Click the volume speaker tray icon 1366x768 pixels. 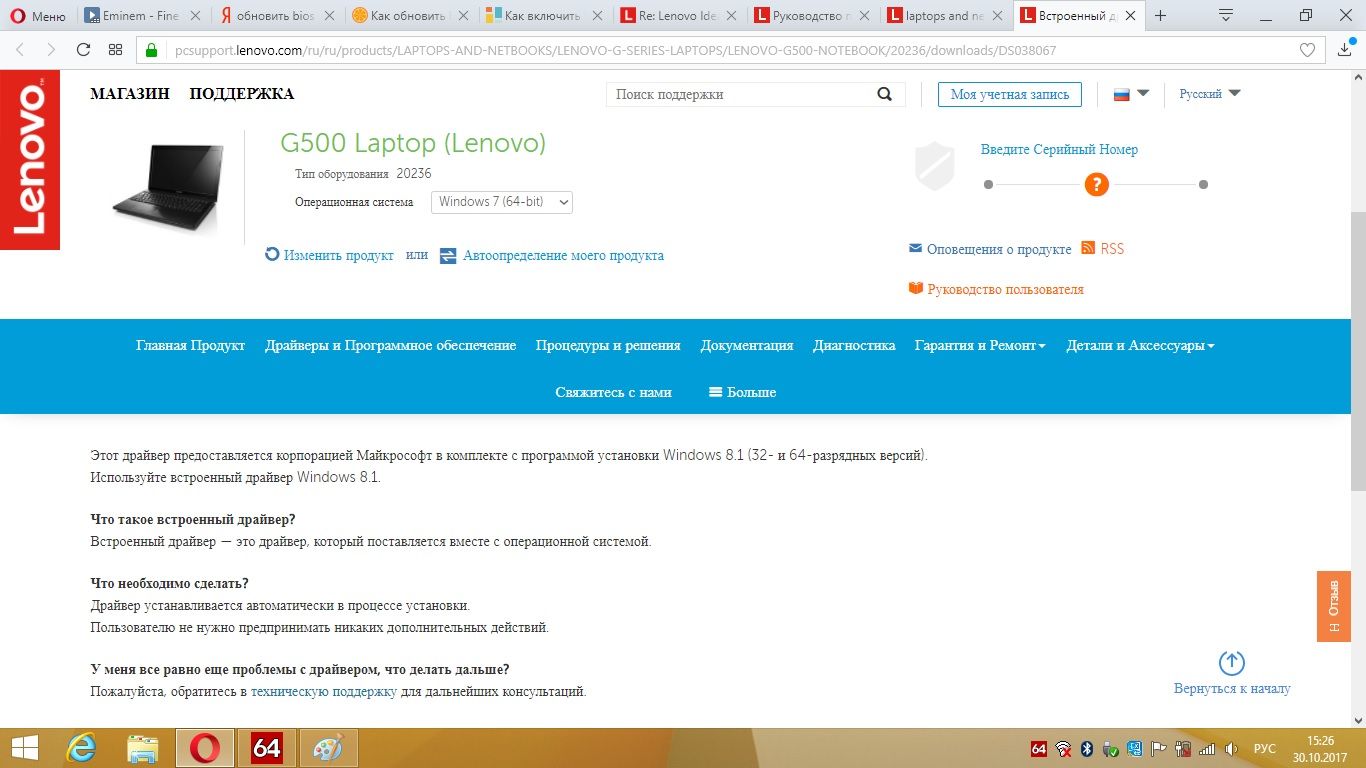1231,749
